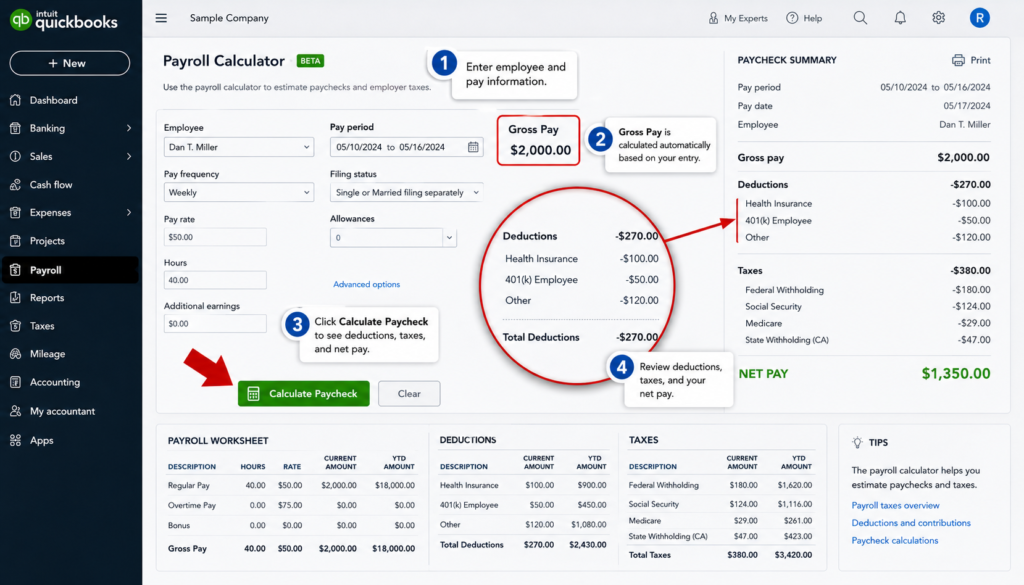Open the user profile avatar R
Image resolution: width=1024 pixels, height=585 pixels.
coord(979,18)
